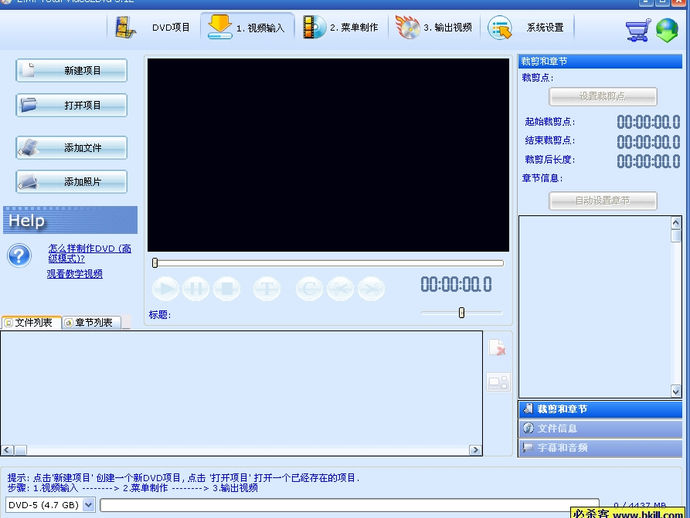
Task: Click 添加照片 button
Action: [x=72, y=182]
